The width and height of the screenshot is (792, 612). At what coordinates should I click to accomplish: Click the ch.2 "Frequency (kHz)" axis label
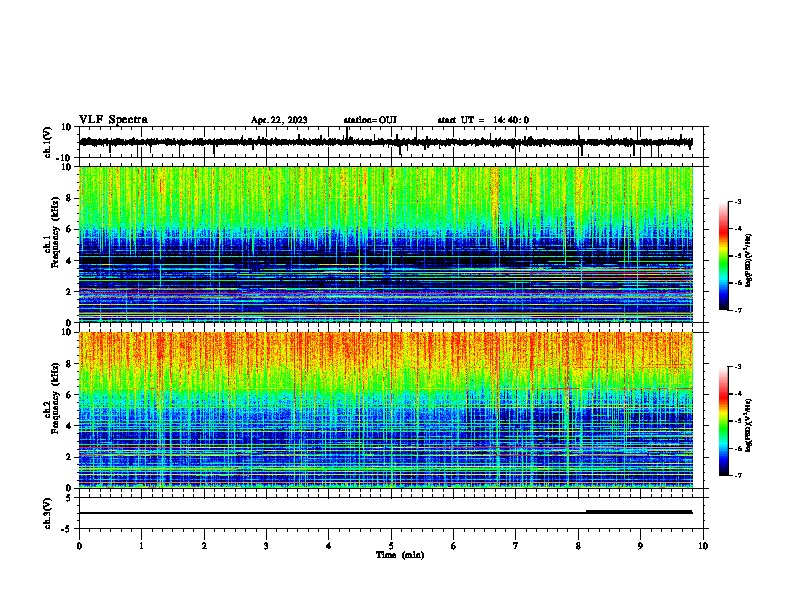[x=55, y=398]
